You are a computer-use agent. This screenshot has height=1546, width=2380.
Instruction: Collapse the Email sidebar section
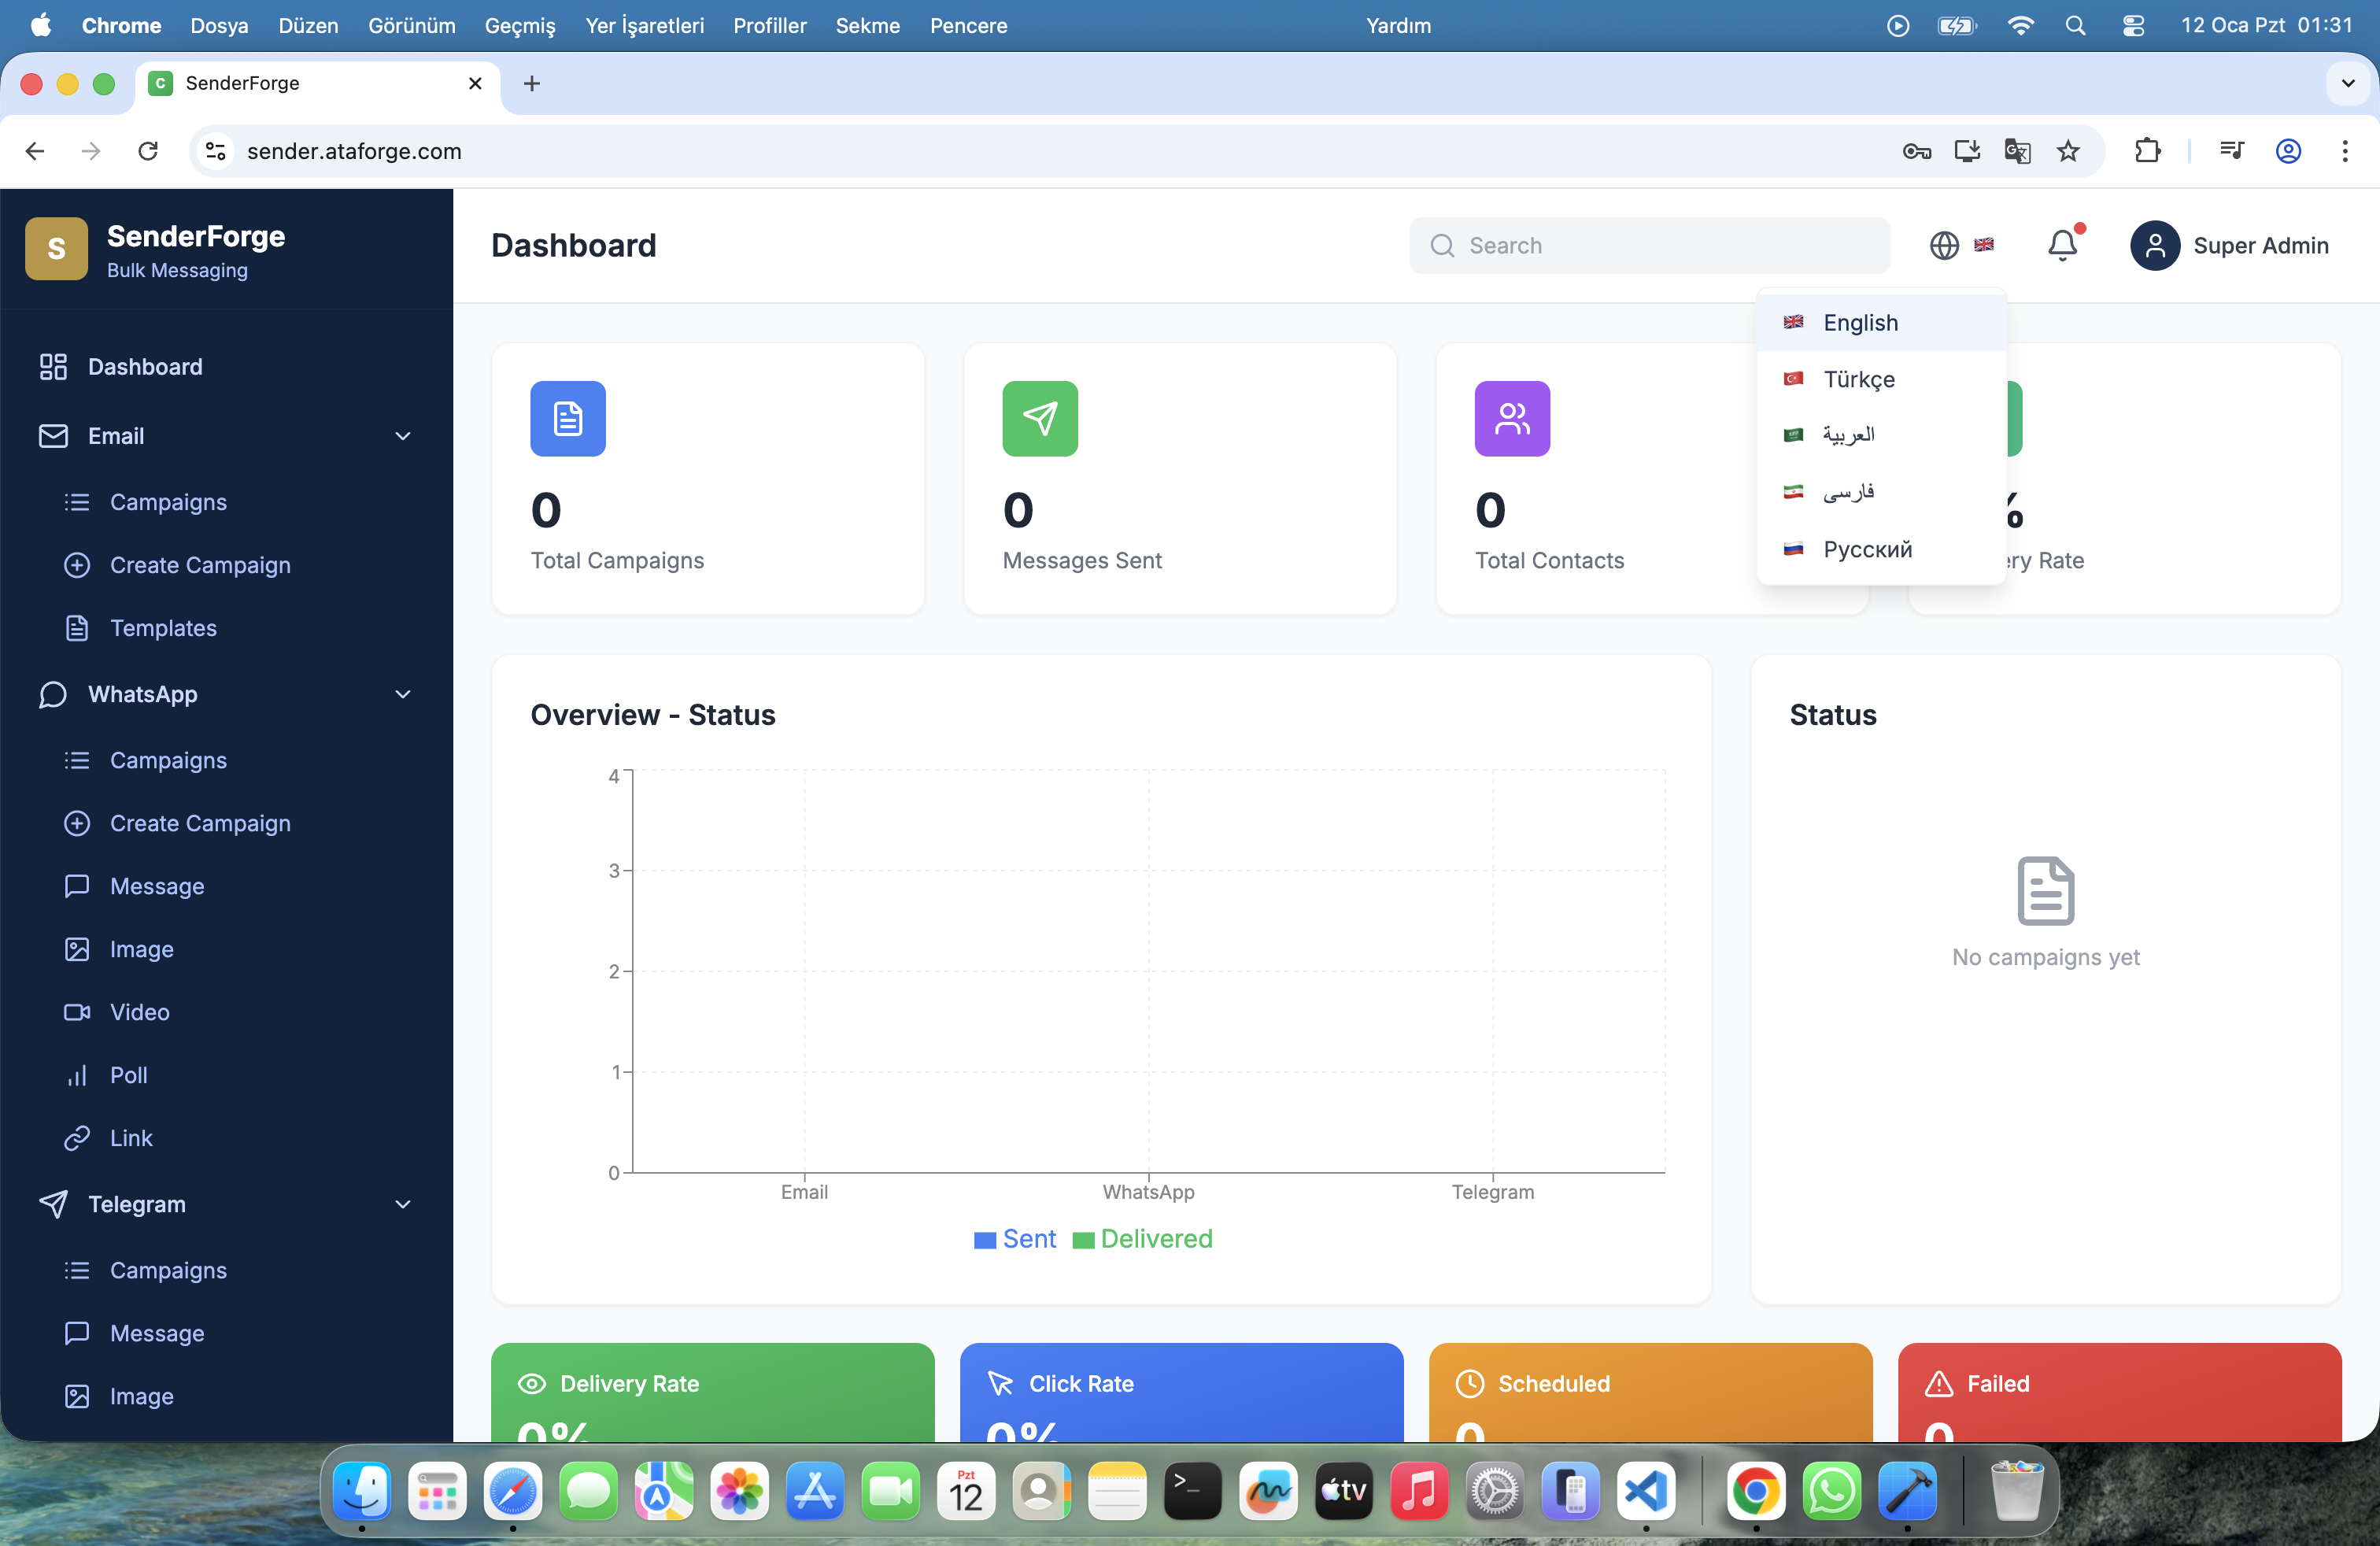[402, 436]
